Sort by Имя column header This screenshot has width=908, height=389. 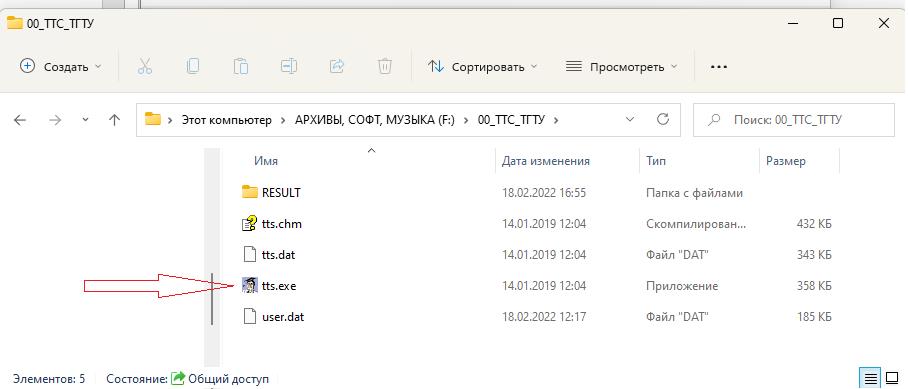266,161
